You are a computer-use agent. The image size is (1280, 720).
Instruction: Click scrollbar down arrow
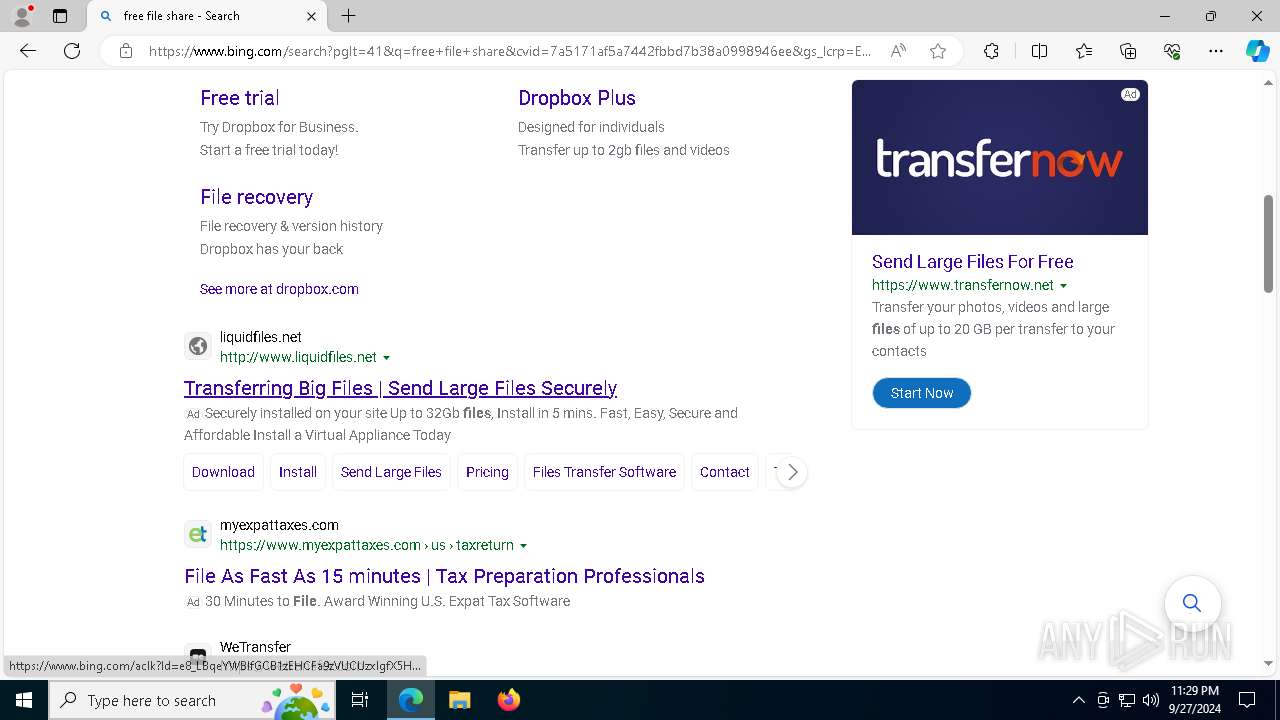coord(1268,663)
